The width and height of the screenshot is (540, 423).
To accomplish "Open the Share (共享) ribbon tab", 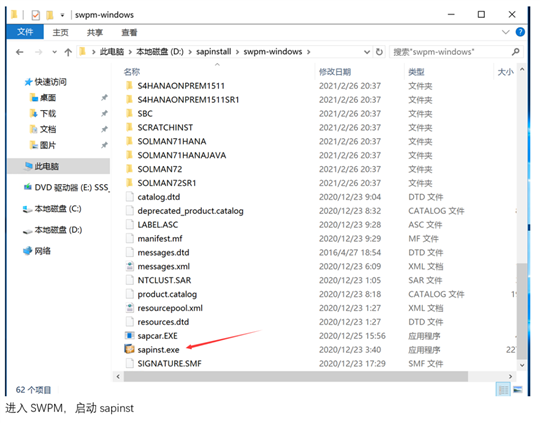I will point(95,32).
